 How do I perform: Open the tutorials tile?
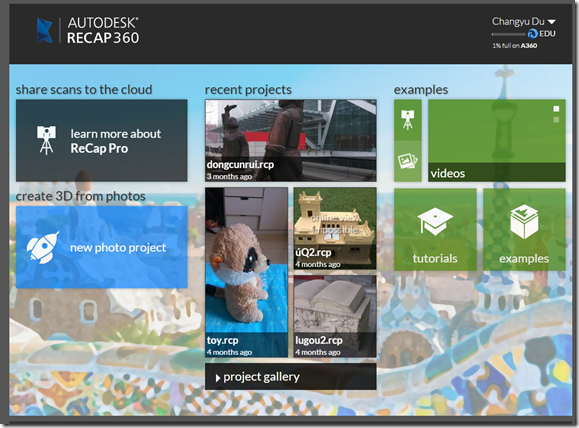[x=435, y=229]
